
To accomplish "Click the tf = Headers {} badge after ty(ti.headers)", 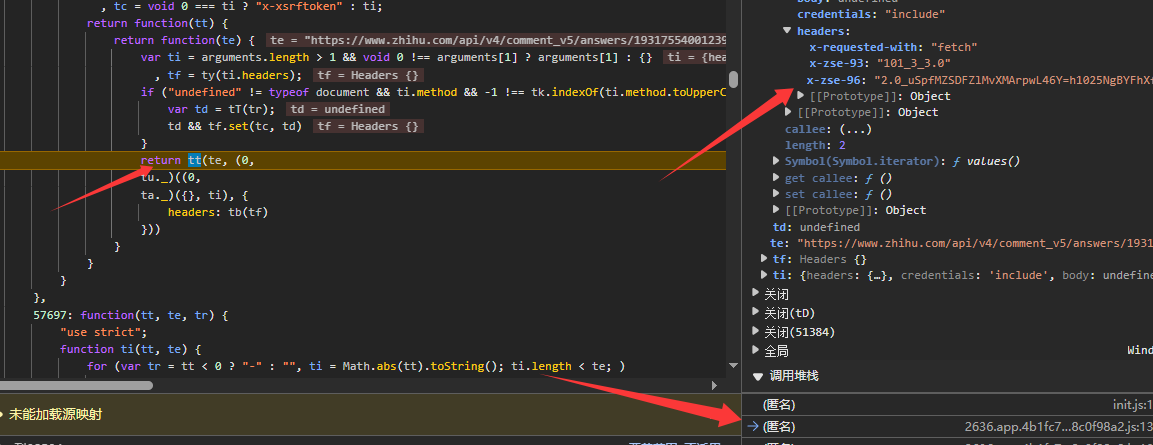I will point(368,76).
